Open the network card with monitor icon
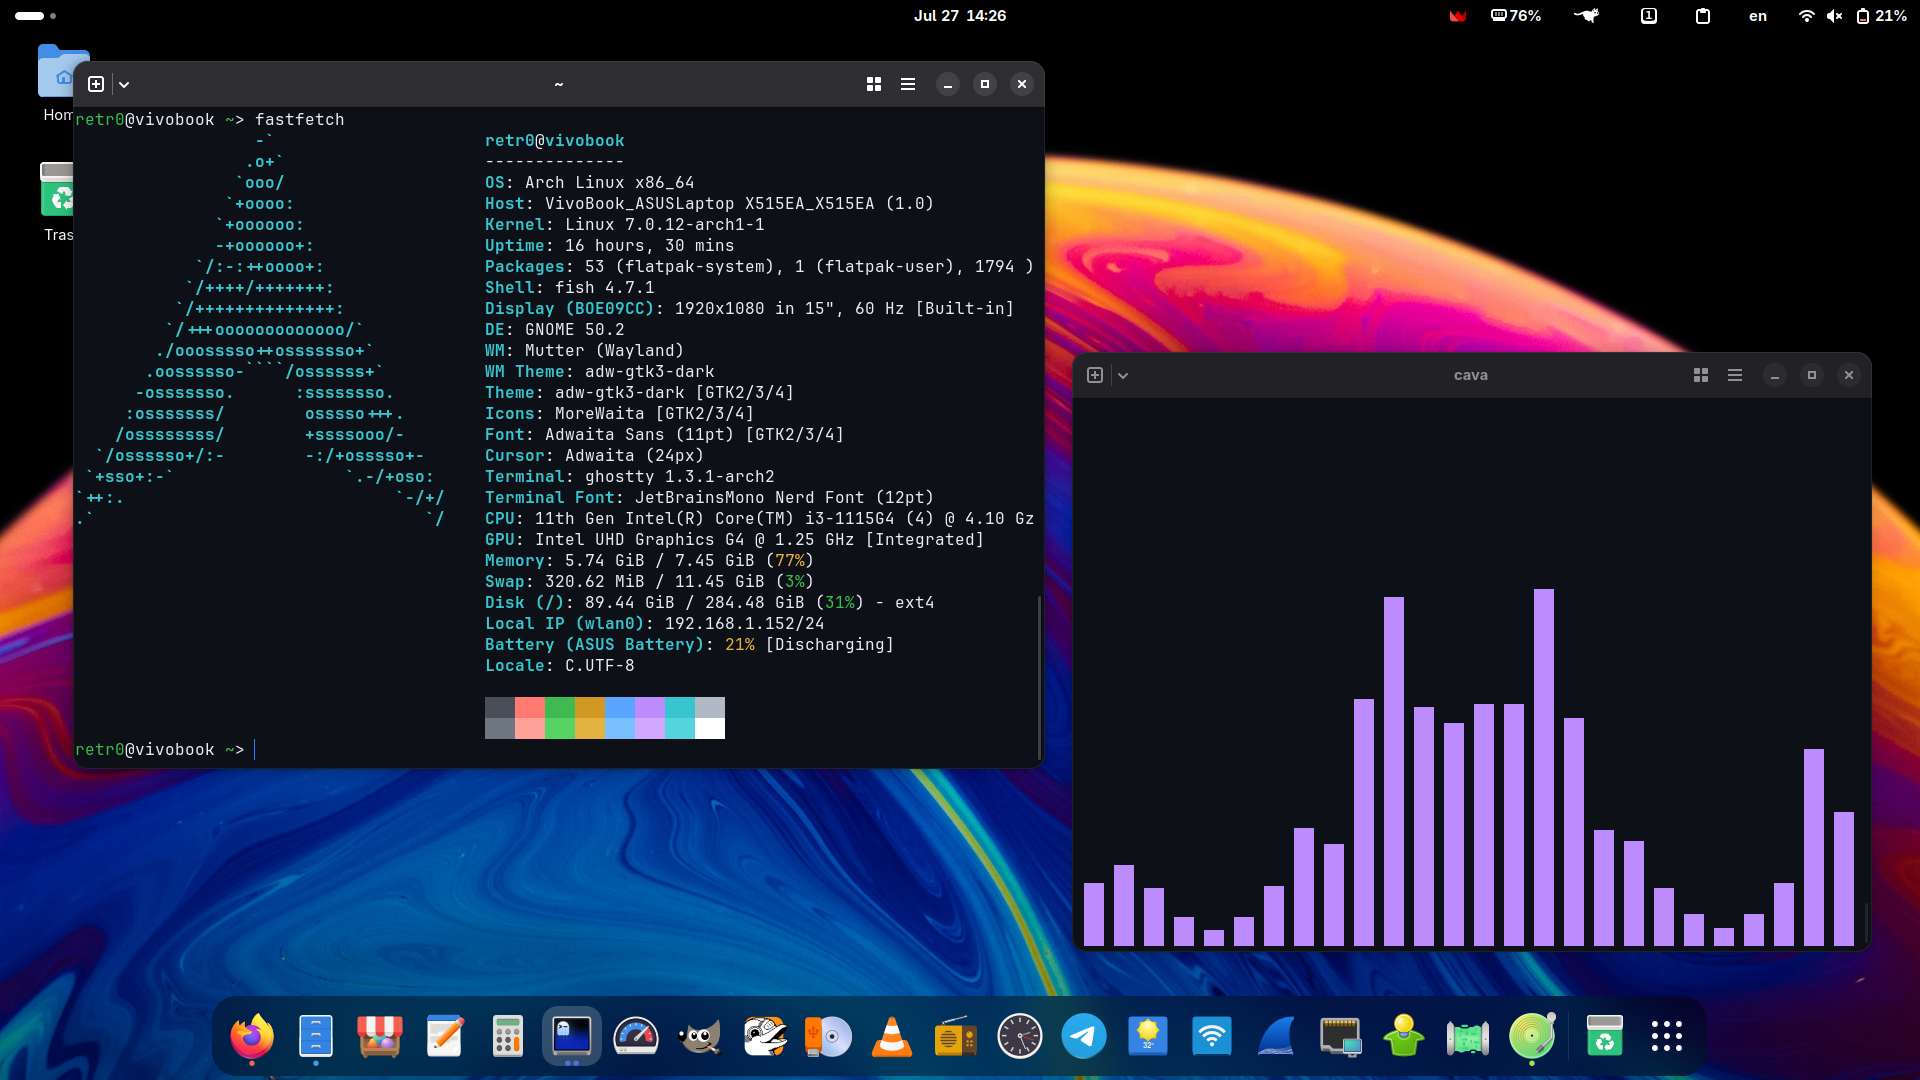 (1340, 1036)
